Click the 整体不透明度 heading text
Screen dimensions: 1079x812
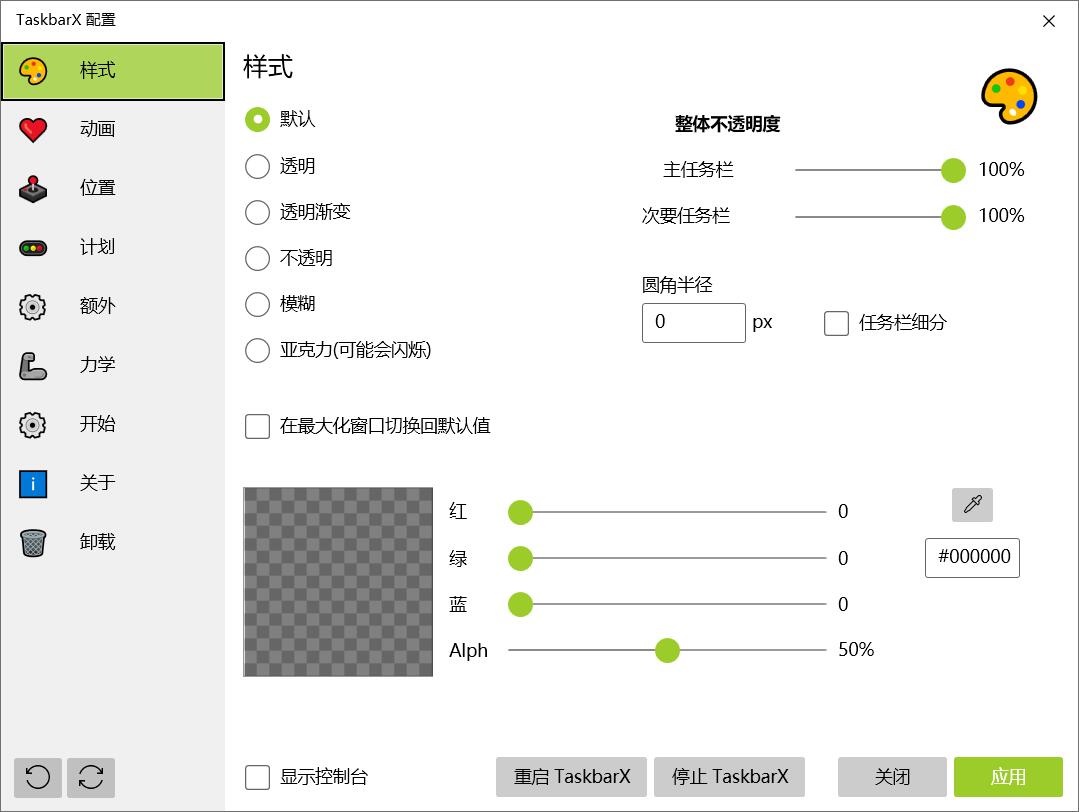pyautogui.click(x=727, y=124)
